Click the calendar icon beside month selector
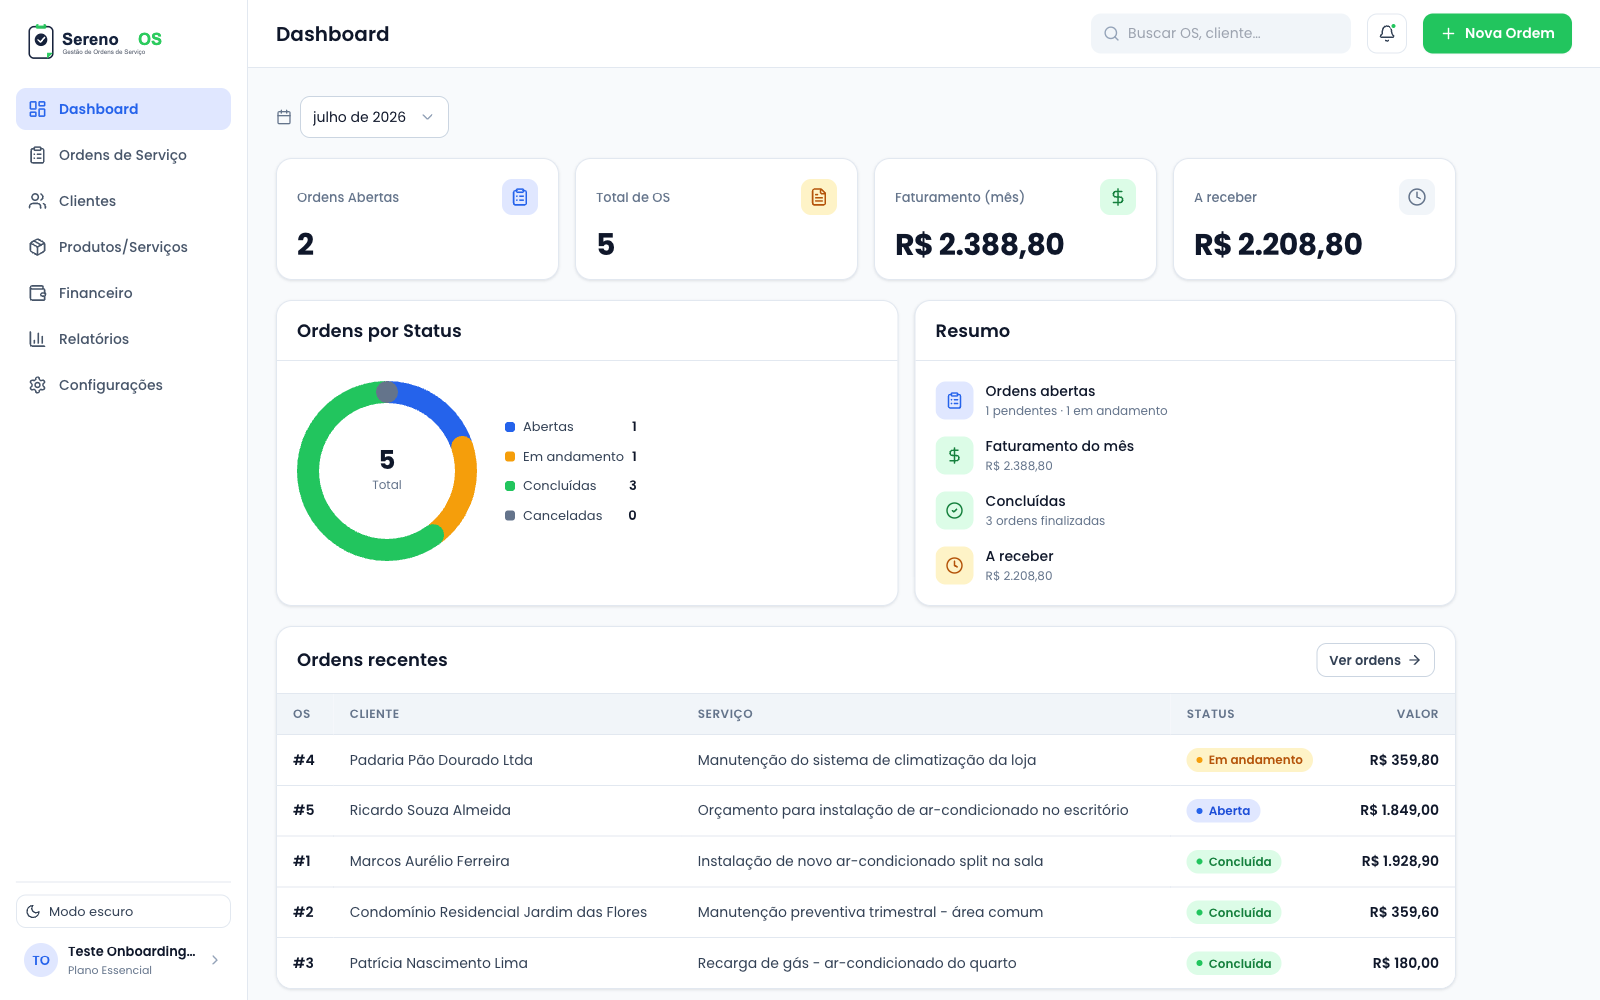Image resolution: width=1600 pixels, height=1000 pixels. coord(284,117)
